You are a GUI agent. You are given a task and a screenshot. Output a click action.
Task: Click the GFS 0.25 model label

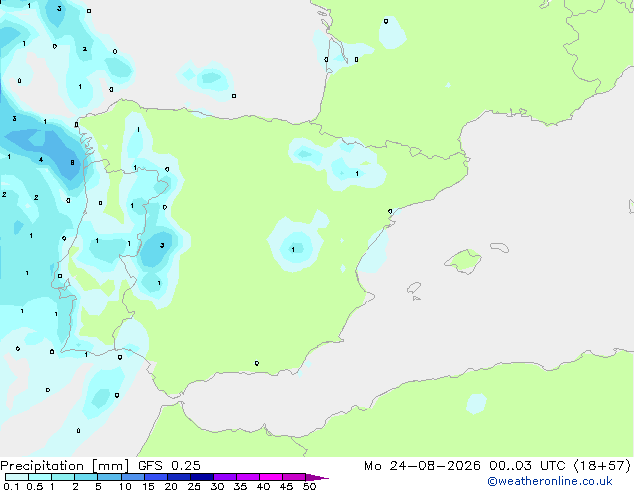point(169,466)
